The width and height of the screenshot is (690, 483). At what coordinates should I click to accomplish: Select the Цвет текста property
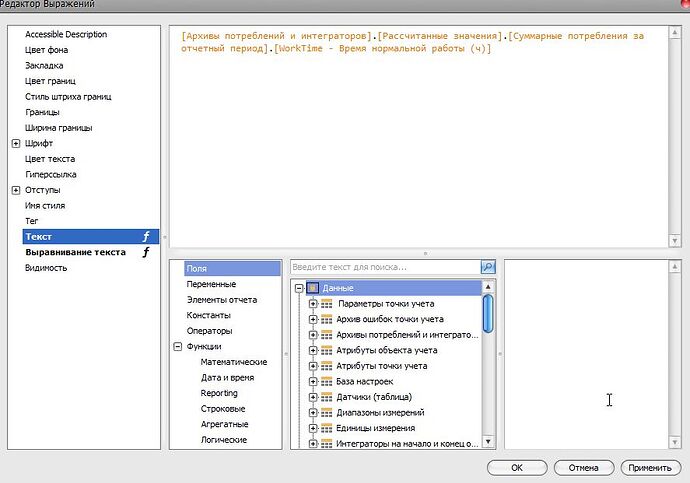(x=50, y=159)
